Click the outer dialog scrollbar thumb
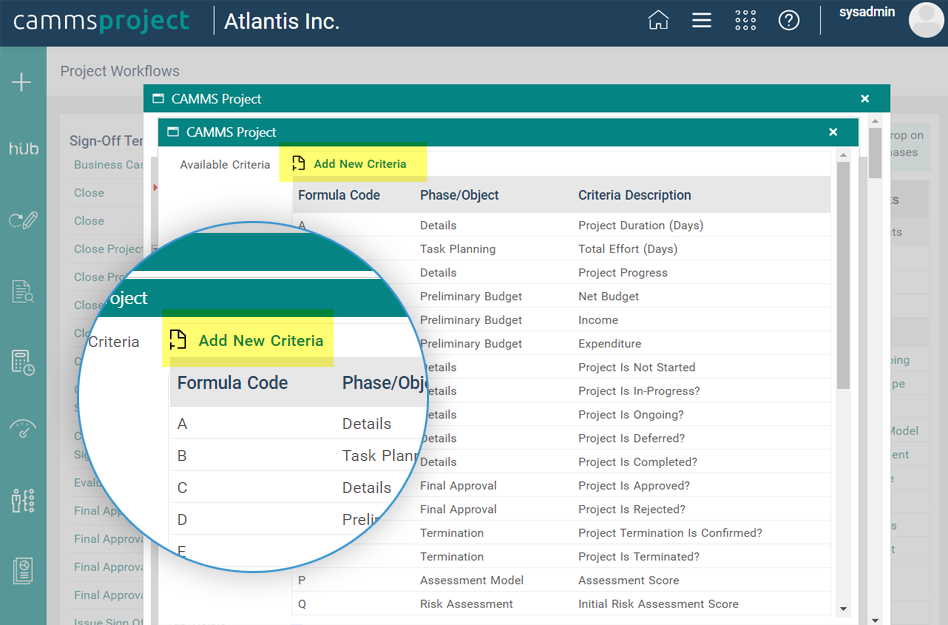Image resolution: width=948 pixels, height=625 pixels. click(875, 154)
